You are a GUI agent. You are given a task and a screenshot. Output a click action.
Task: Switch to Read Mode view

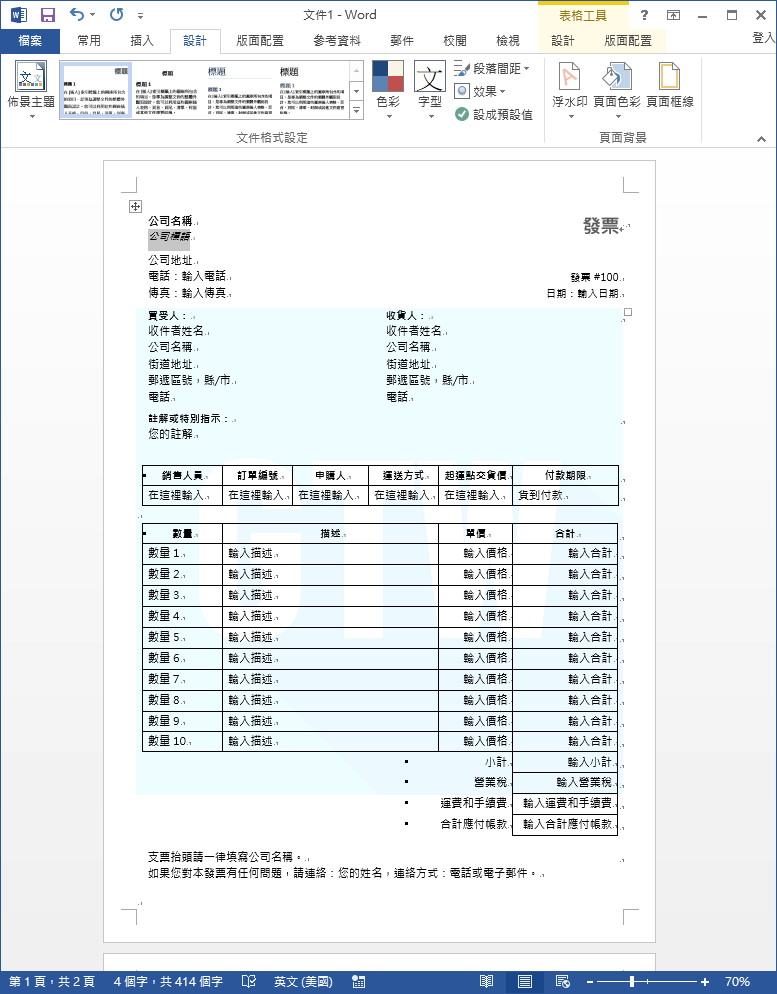(x=487, y=981)
